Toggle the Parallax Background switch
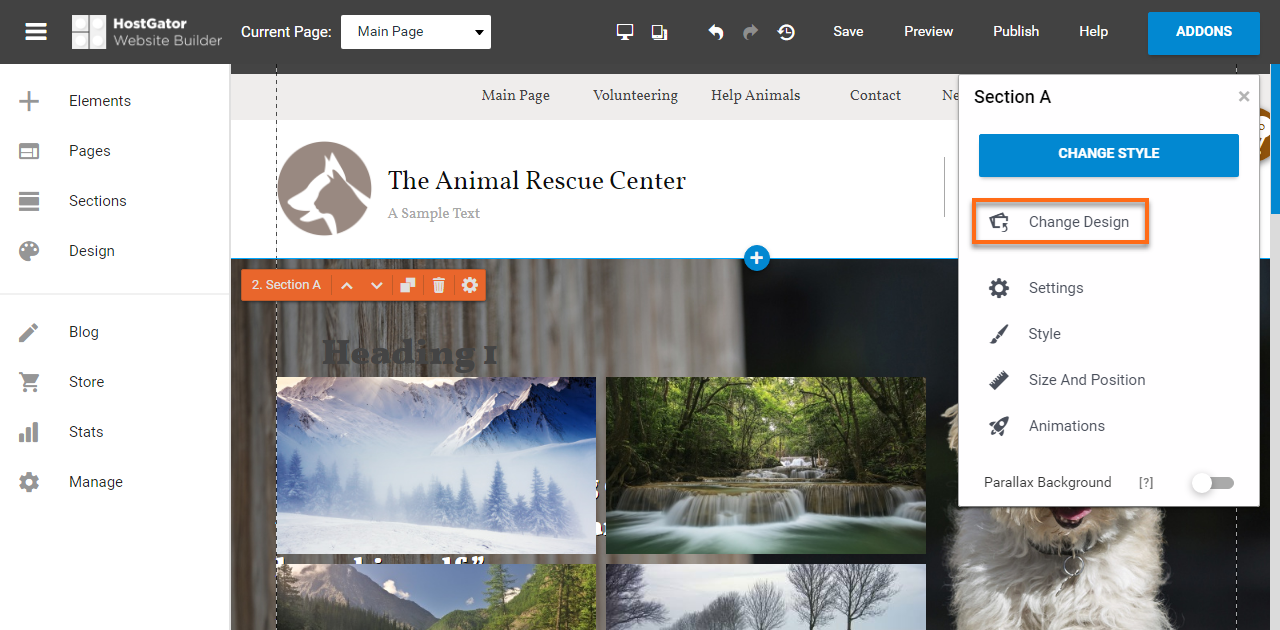Screen dimensions: 1280x630 pyautogui.click(x=1212, y=483)
